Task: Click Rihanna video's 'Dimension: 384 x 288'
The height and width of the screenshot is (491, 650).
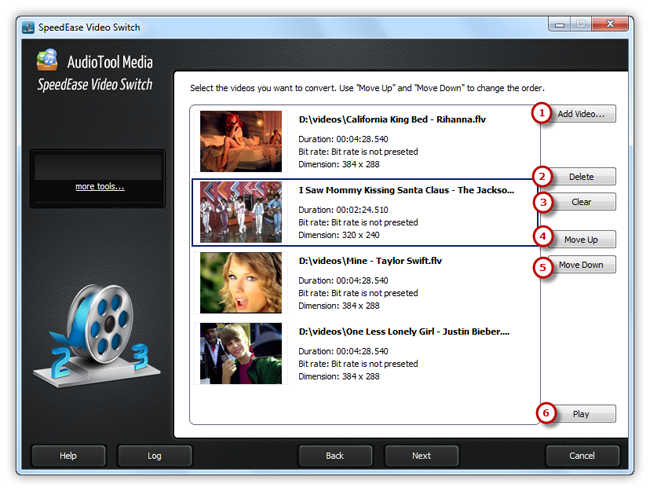Action: point(339,165)
